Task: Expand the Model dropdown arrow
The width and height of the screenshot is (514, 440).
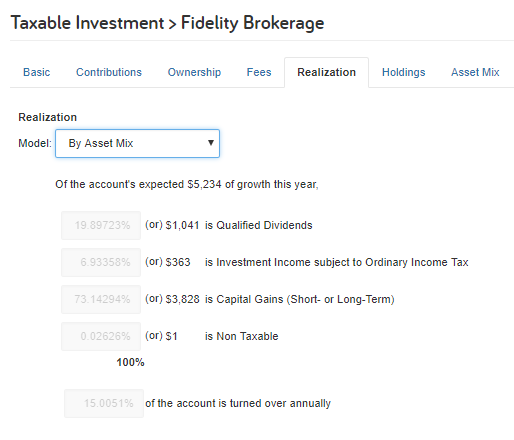Action: (x=211, y=143)
